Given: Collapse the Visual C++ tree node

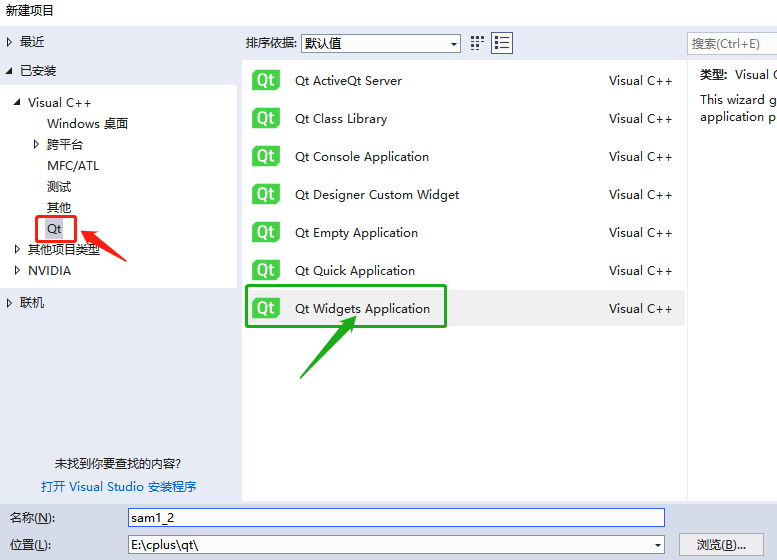Looking at the screenshot, I should [x=17, y=102].
